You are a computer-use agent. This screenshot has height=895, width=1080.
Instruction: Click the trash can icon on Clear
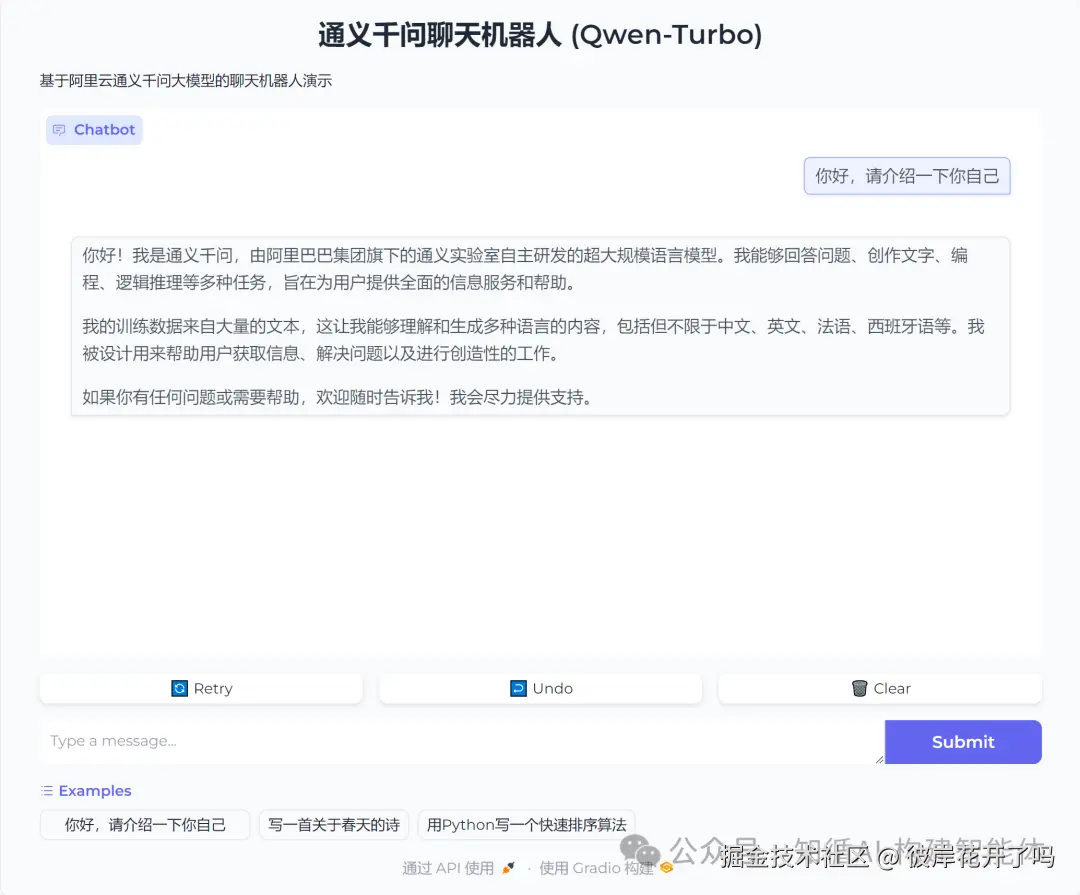pyautogui.click(x=860, y=688)
